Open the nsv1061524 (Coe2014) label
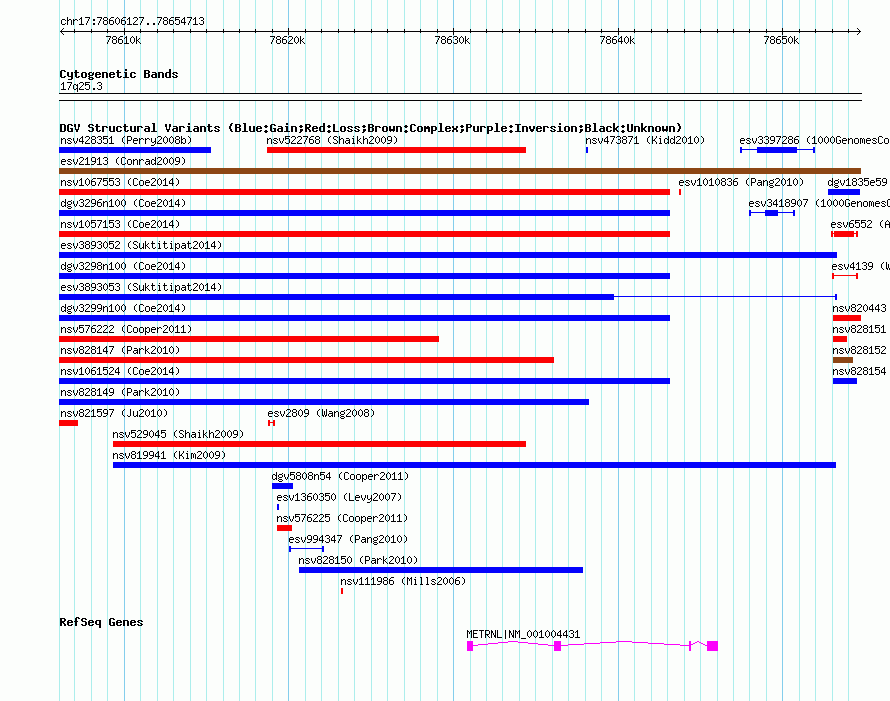Screen dimensions: 890x701 point(120,371)
